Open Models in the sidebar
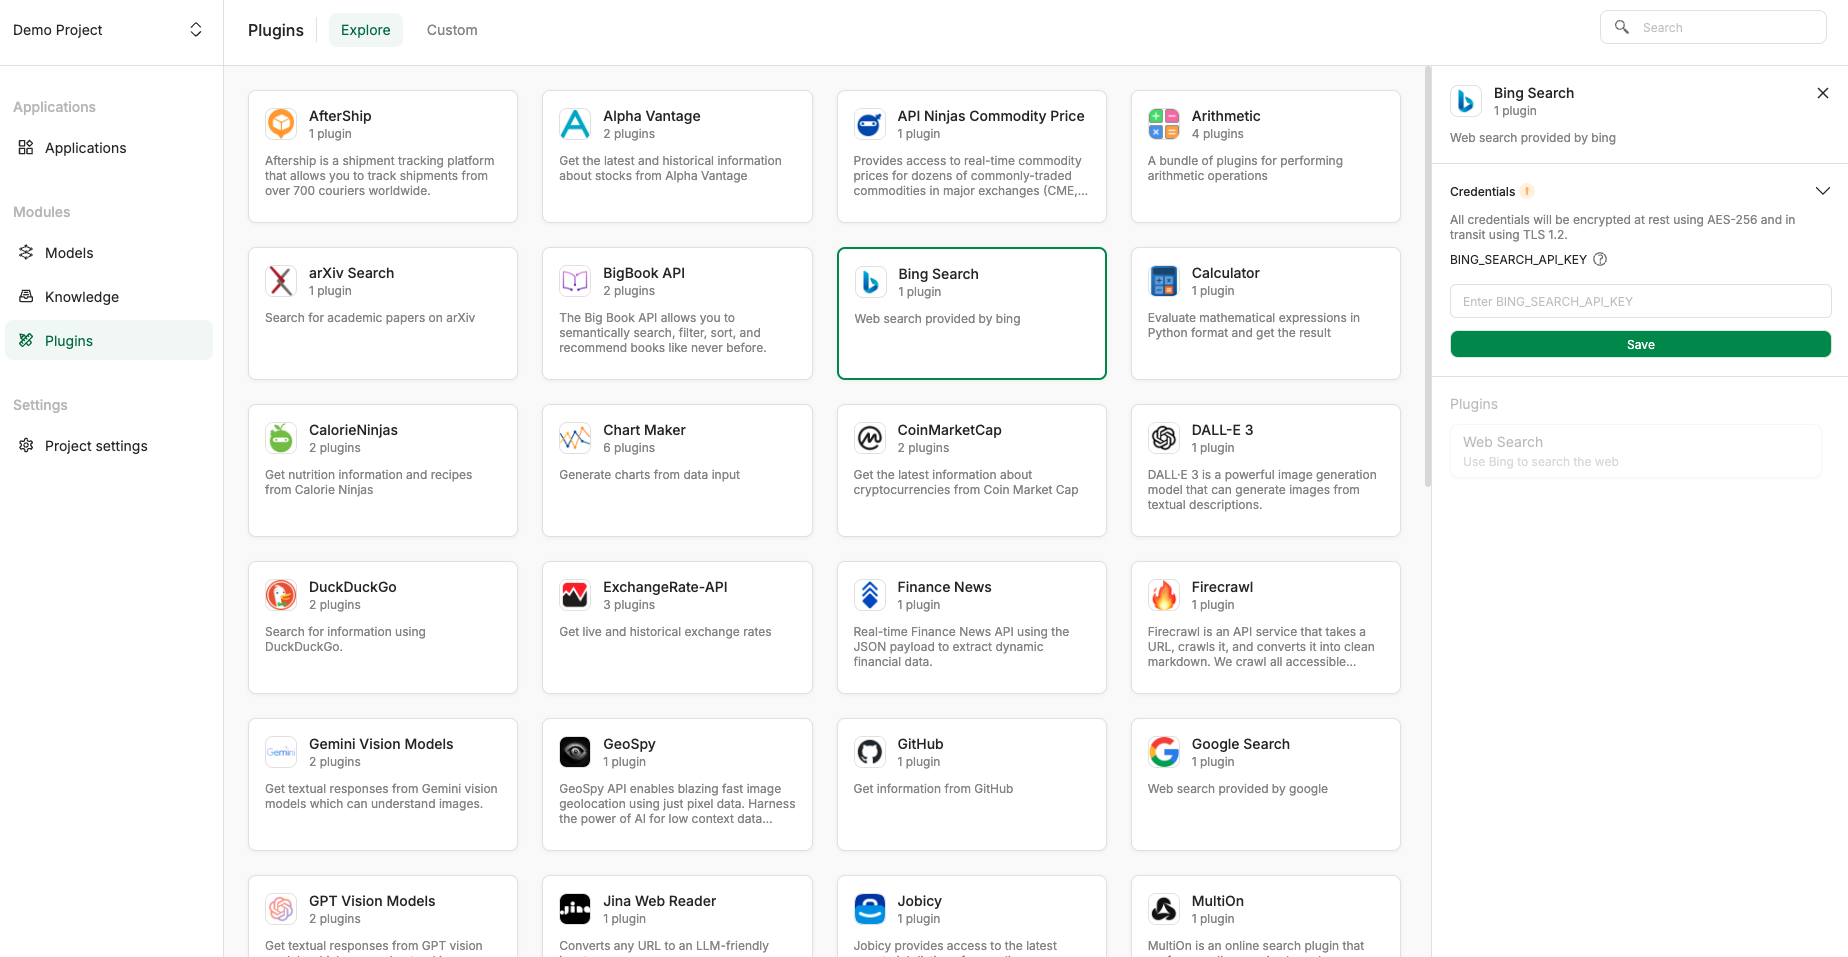Image resolution: width=1848 pixels, height=957 pixels. [x=109, y=253]
